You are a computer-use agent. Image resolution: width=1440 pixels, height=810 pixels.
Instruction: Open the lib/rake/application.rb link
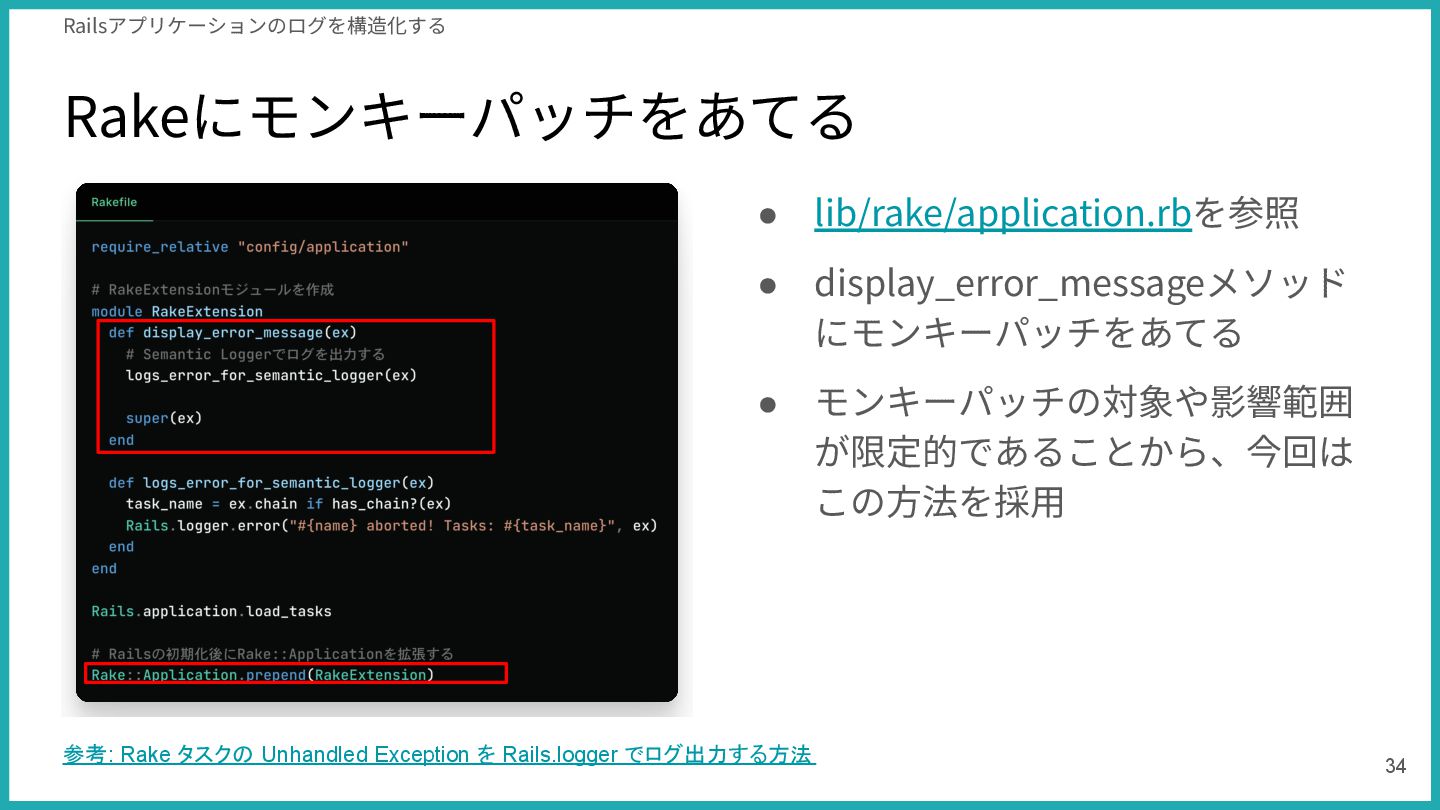(1003, 213)
